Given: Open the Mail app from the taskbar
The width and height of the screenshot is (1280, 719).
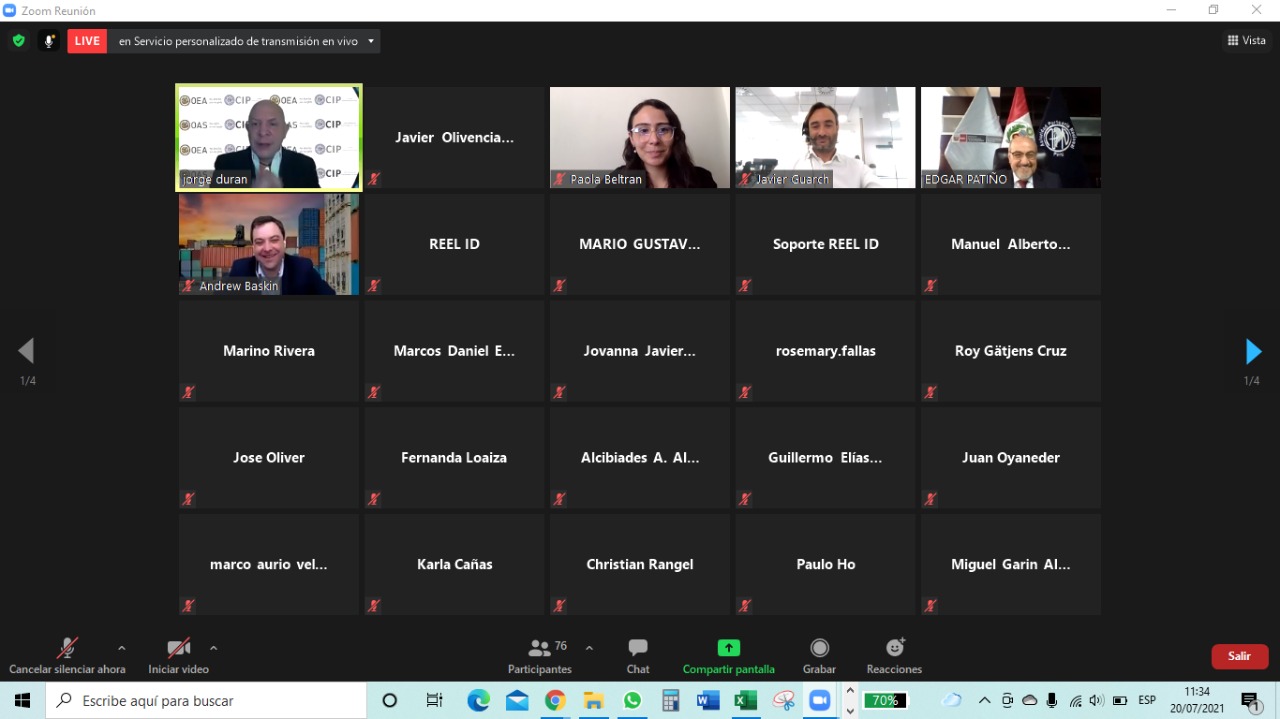Looking at the screenshot, I should [517, 700].
